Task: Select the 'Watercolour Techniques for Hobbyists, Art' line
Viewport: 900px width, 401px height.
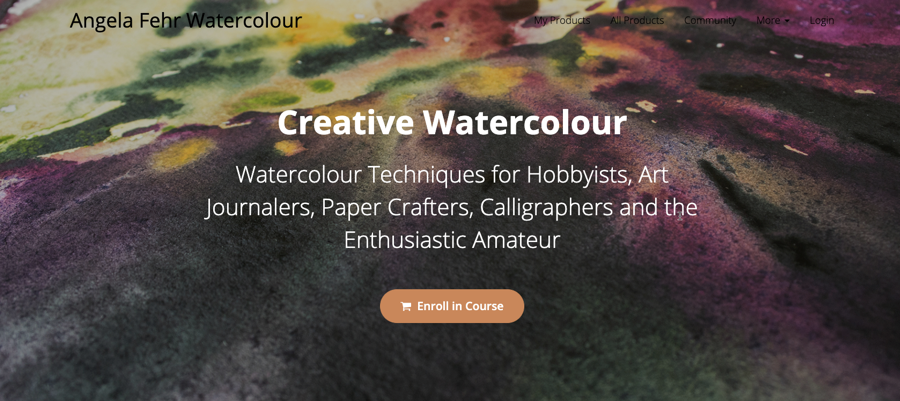Action: click(x=452, y=174)
